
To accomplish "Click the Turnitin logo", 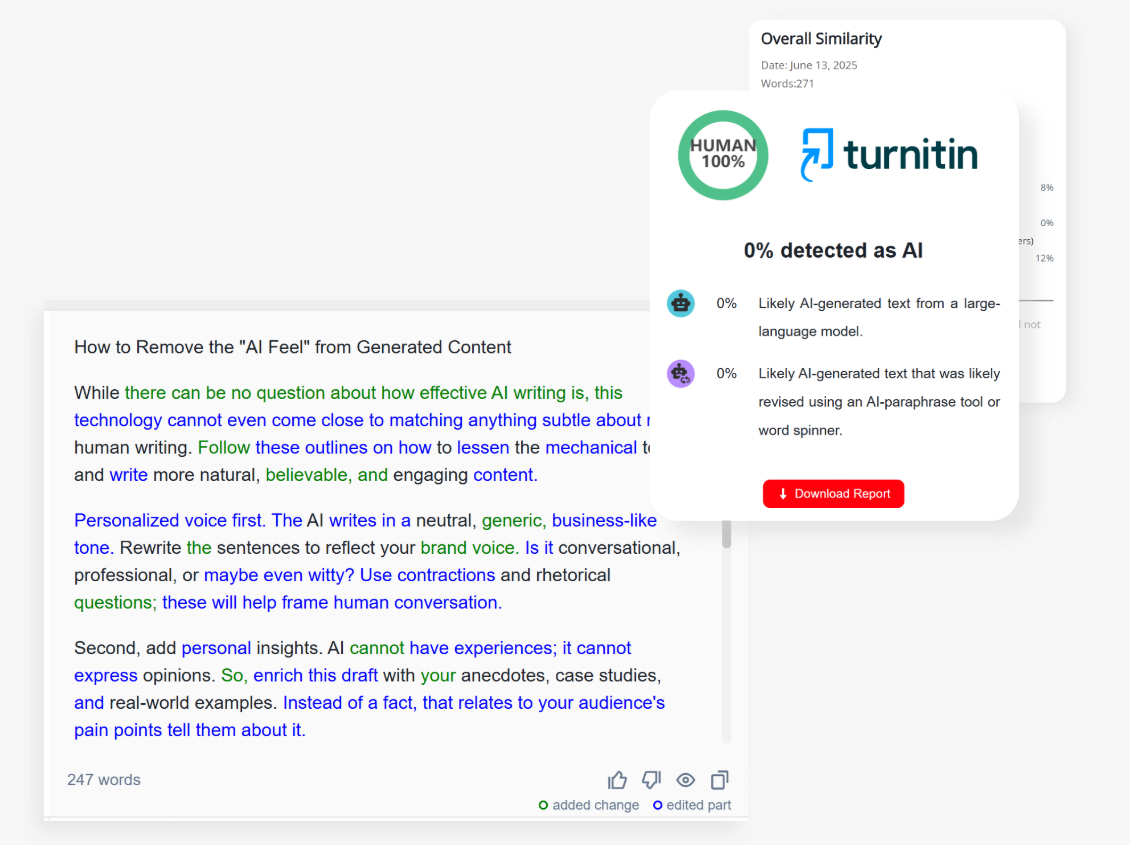I will point(889,155).
